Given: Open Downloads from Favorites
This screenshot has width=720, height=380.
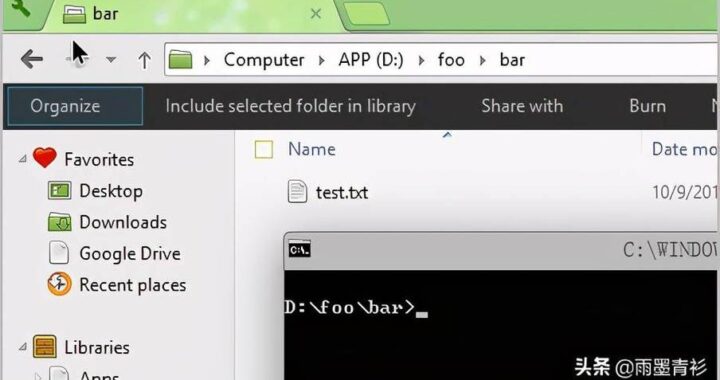Looking at the screenshot, I should 123,222.
